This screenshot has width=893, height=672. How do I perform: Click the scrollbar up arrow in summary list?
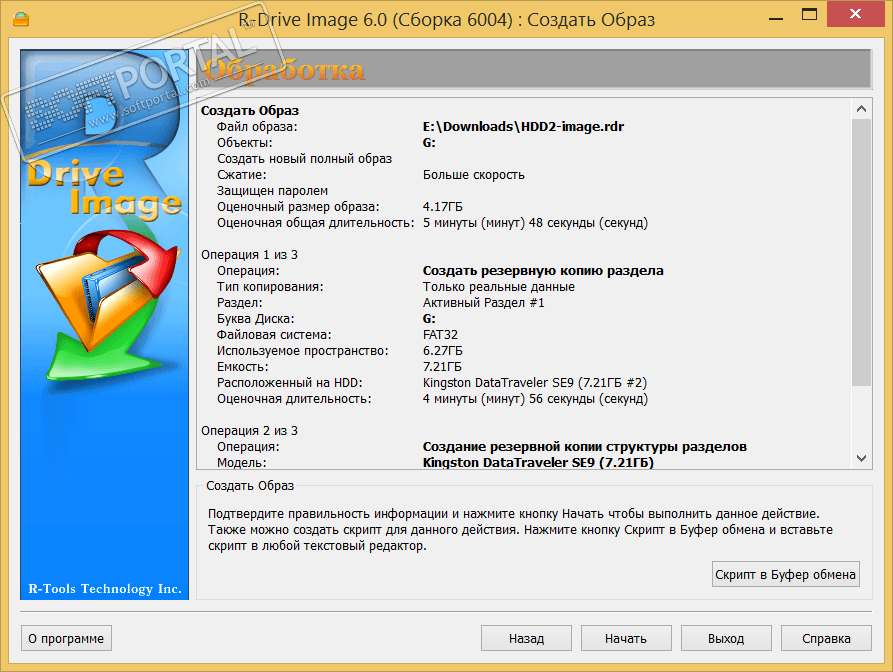click(x=861, y=108)
